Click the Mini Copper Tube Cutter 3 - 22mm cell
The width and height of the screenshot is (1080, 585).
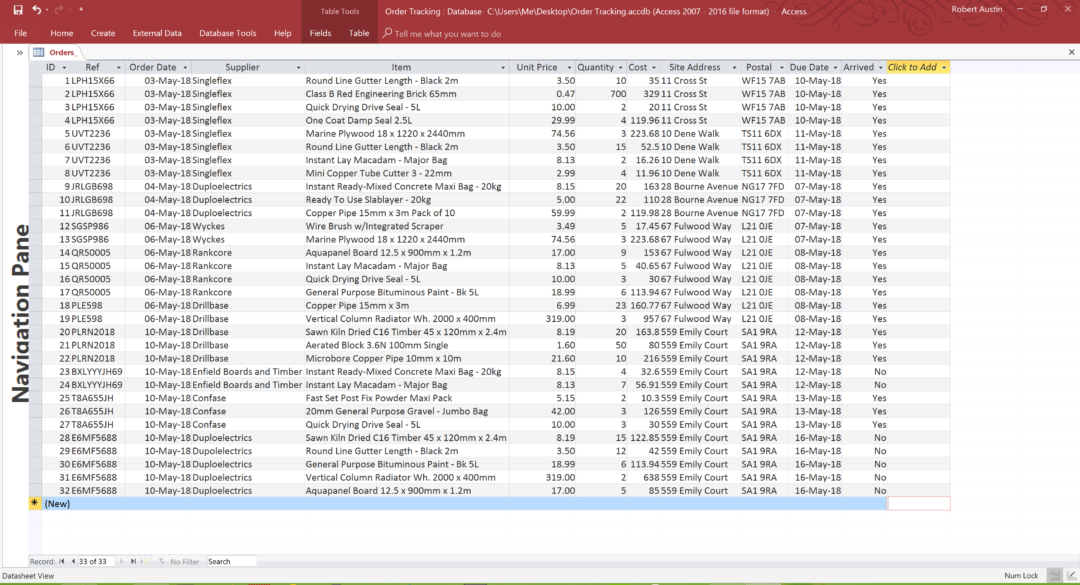coord(406,174)
